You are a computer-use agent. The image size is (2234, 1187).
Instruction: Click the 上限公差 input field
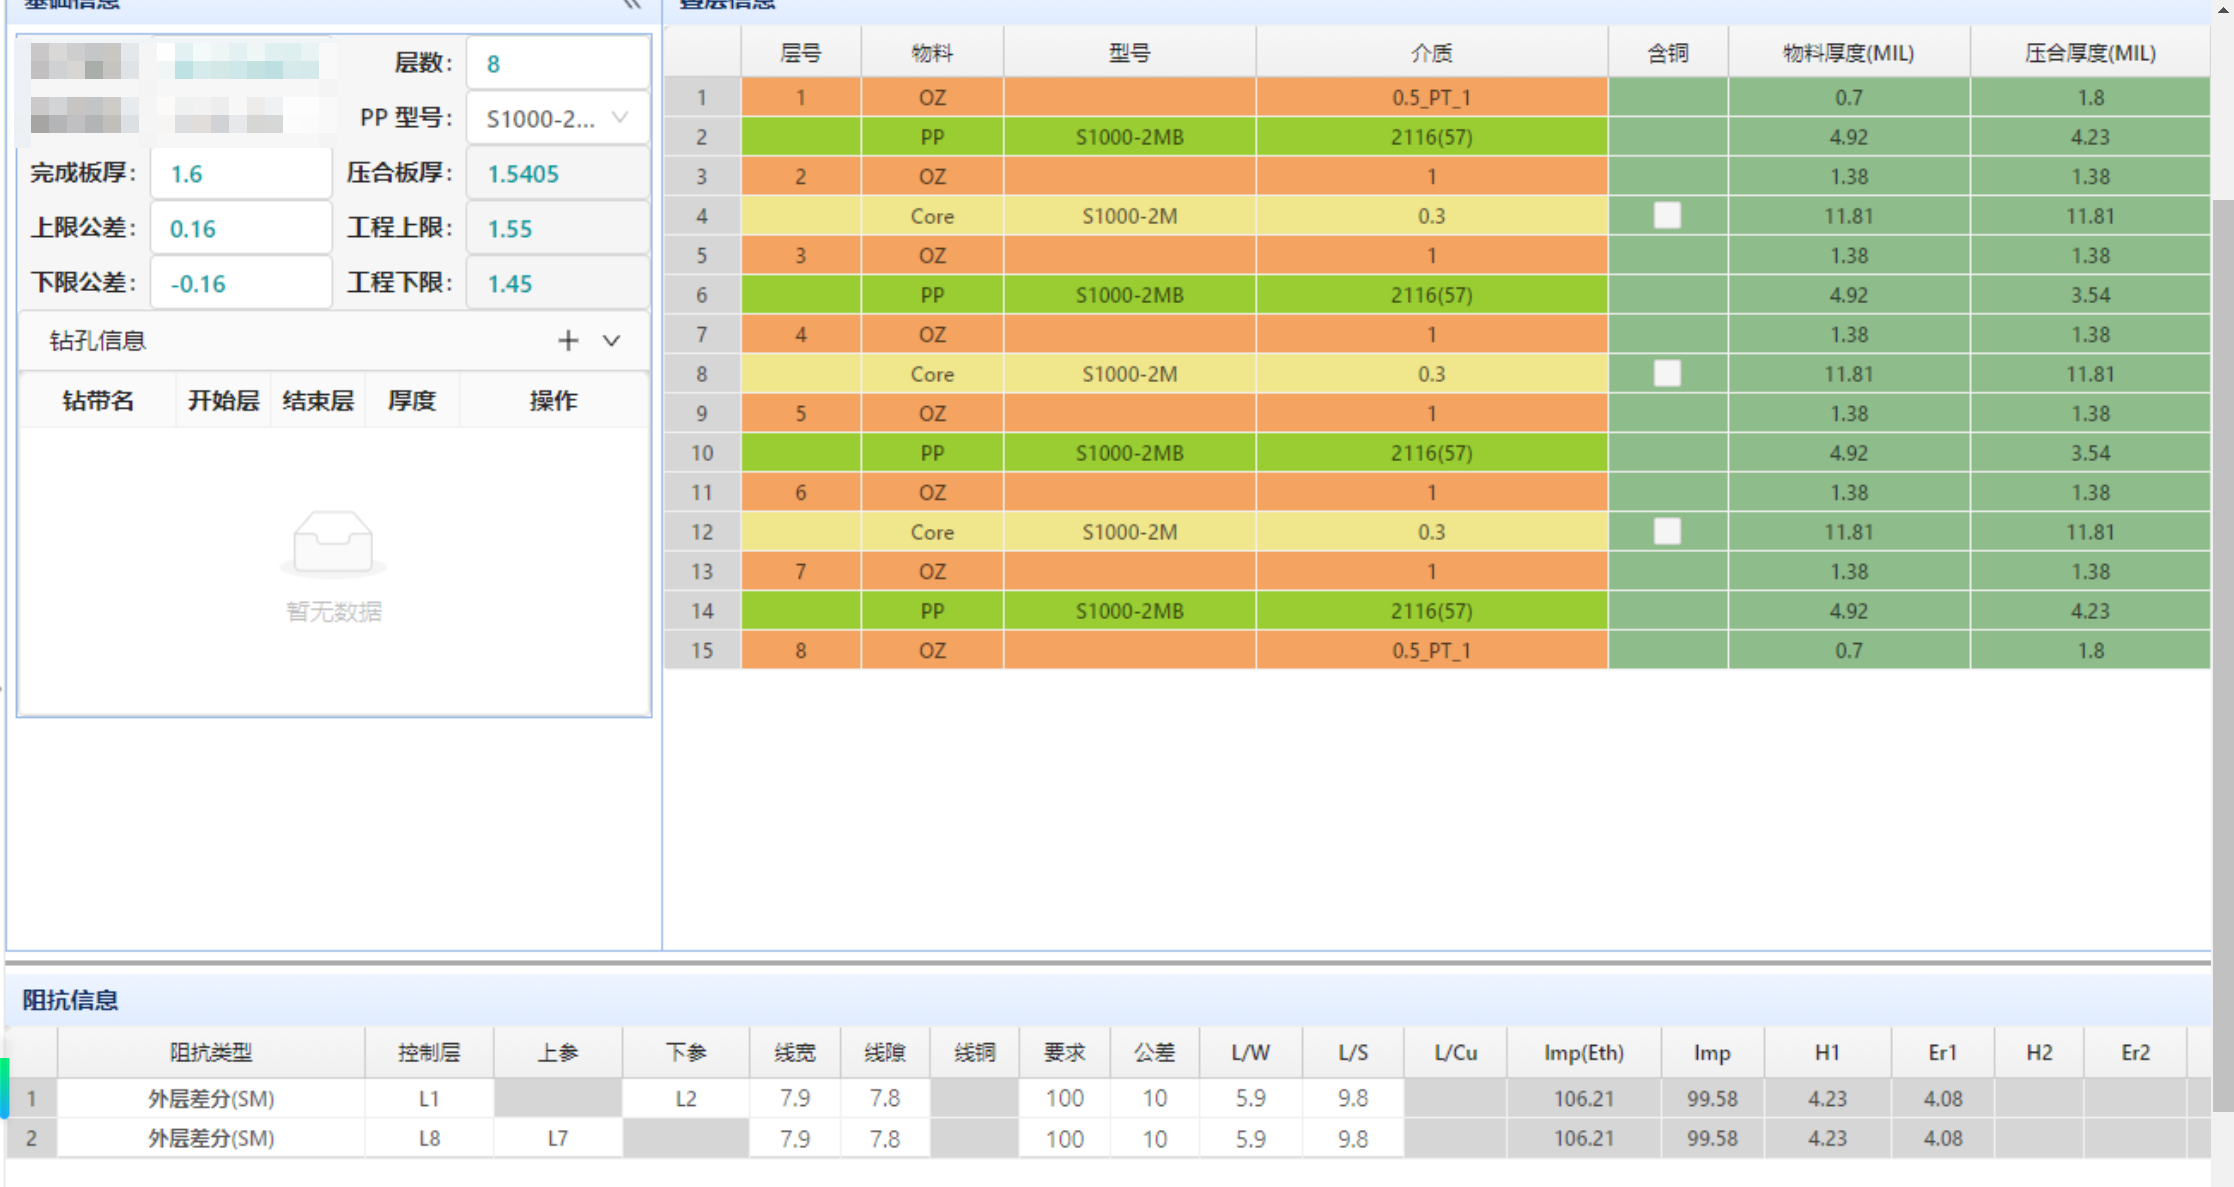pos(241,229)
